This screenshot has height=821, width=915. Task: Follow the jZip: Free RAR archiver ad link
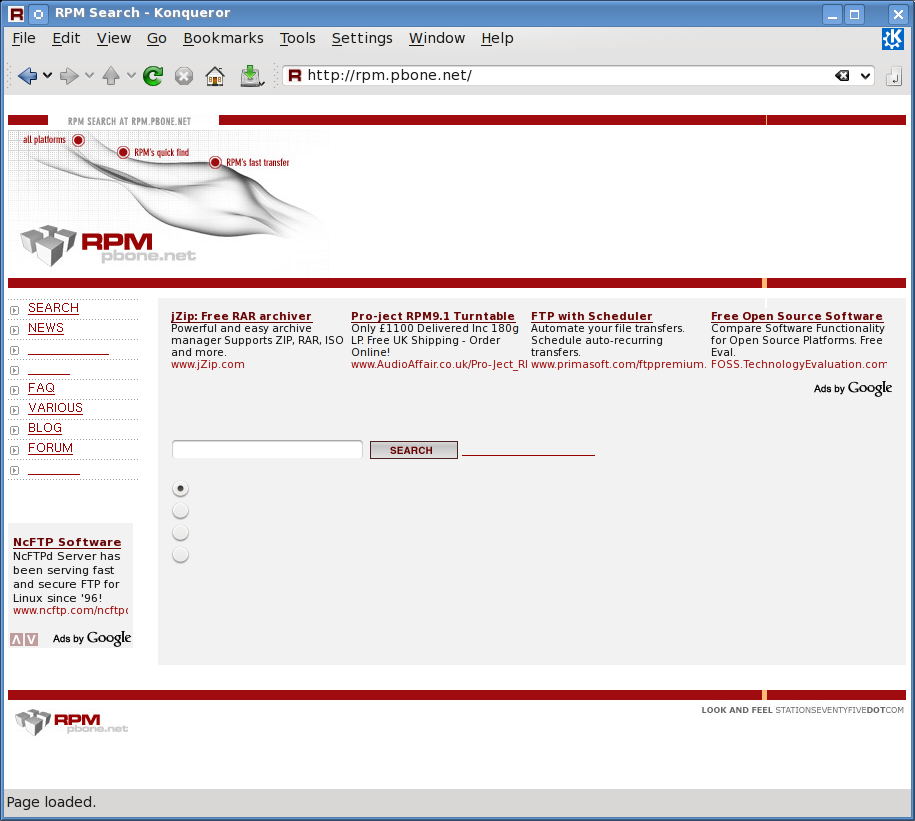(241, 316)
